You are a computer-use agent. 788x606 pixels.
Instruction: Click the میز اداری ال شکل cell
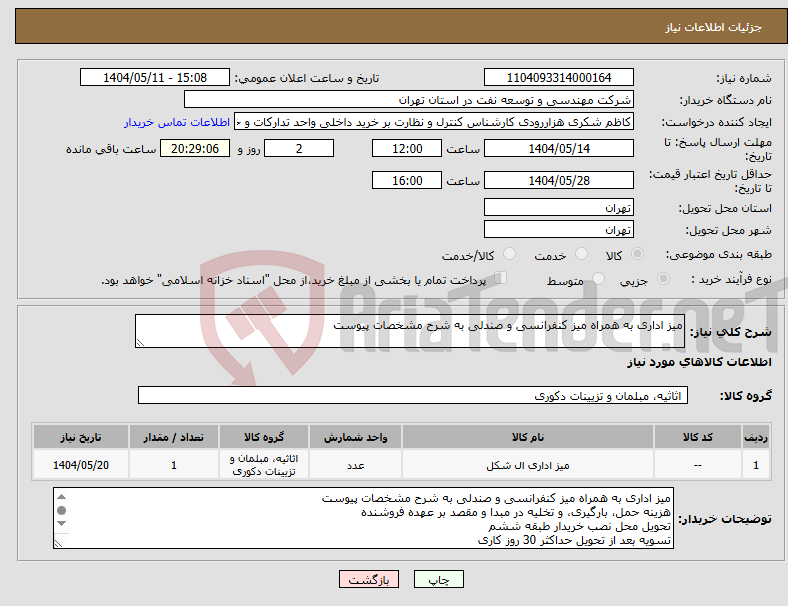click(x=528, y=465)
